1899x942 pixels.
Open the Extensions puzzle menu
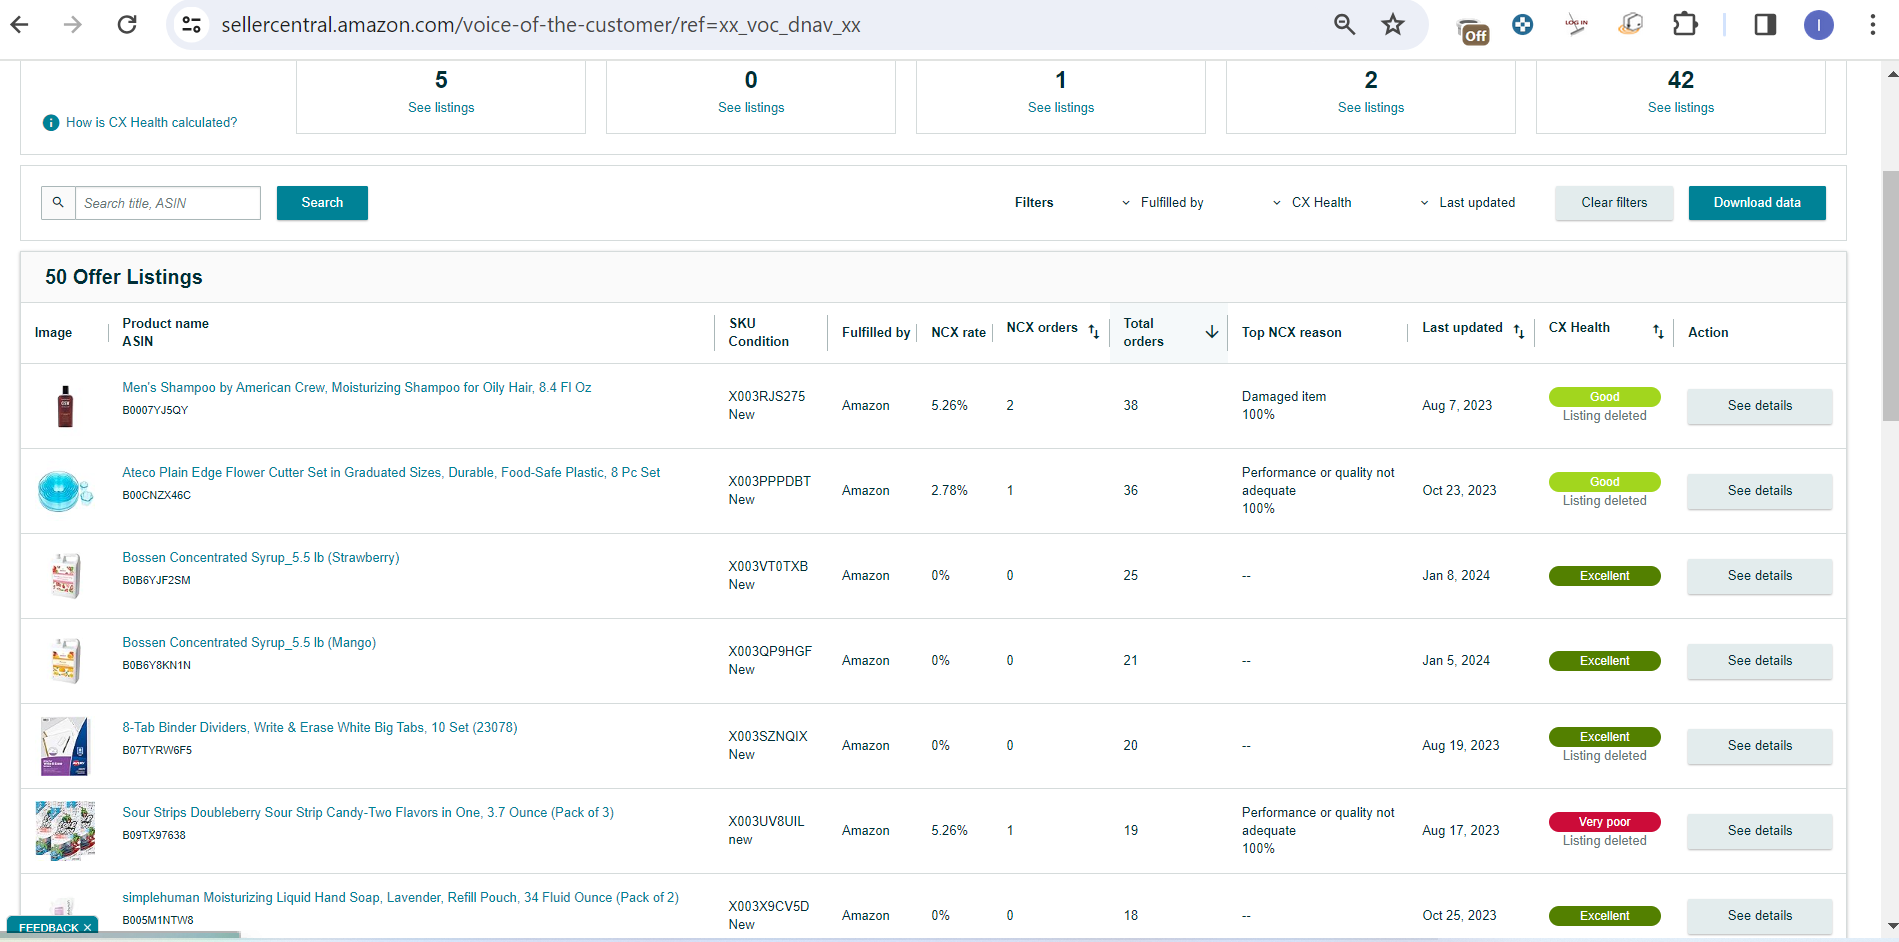tap(1685, 24)
